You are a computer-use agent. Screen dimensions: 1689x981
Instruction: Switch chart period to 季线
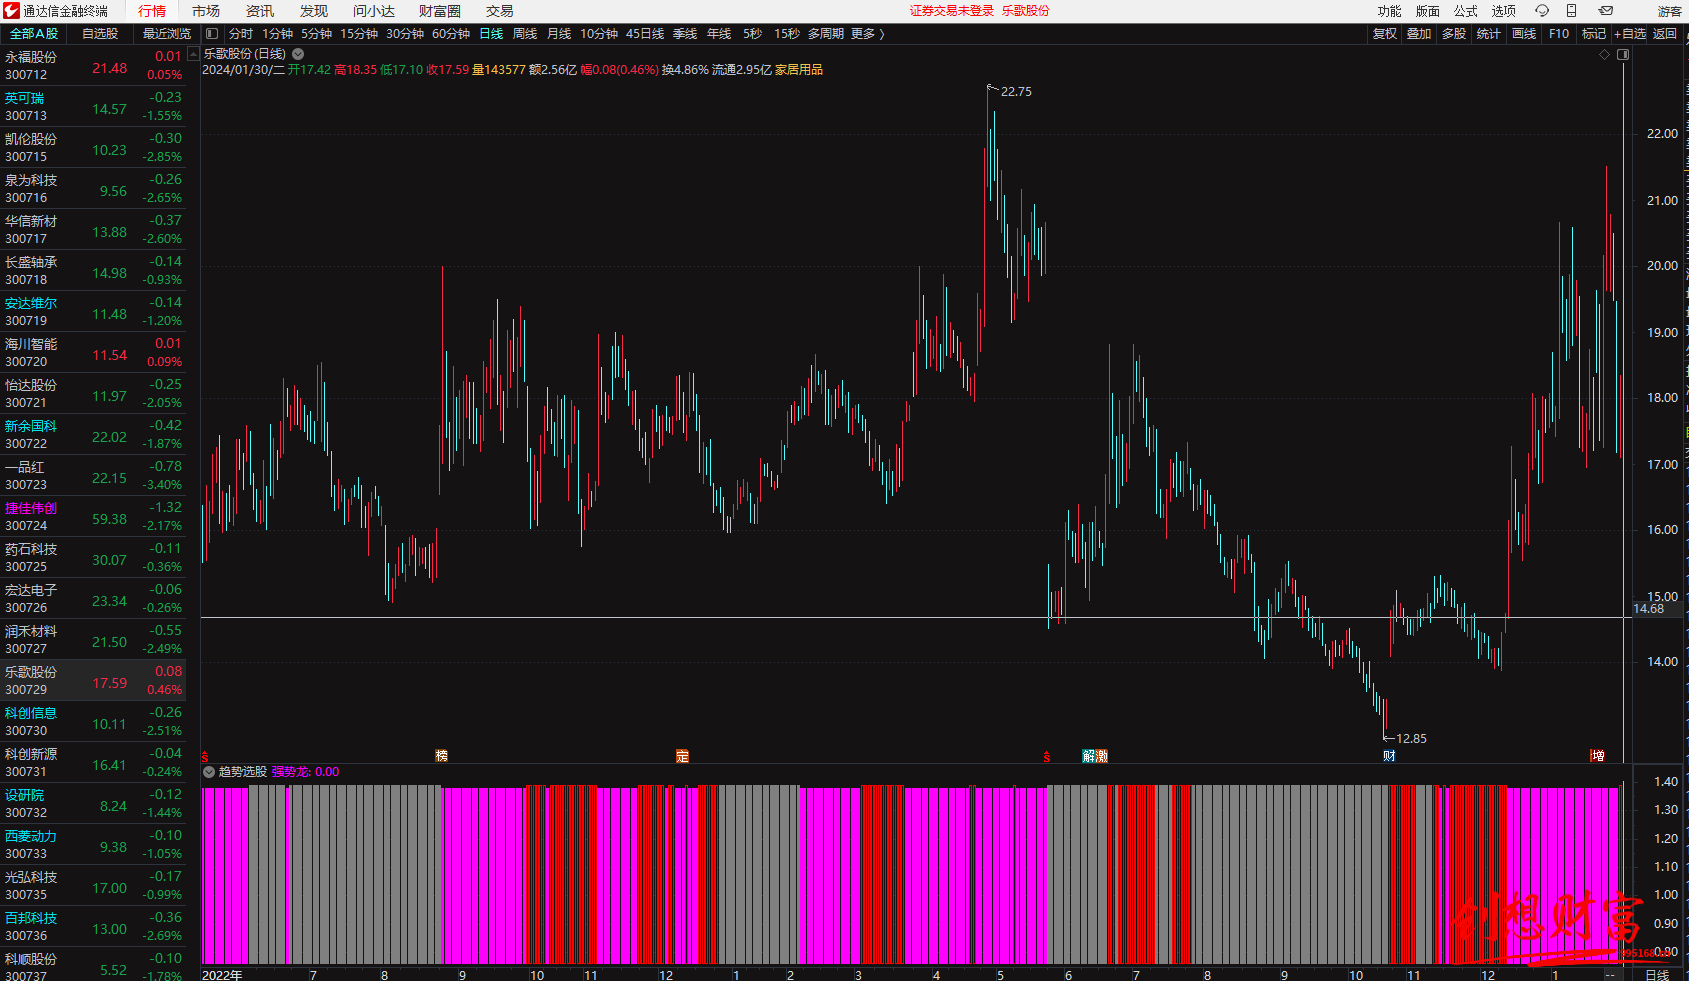tap(685, 34)
